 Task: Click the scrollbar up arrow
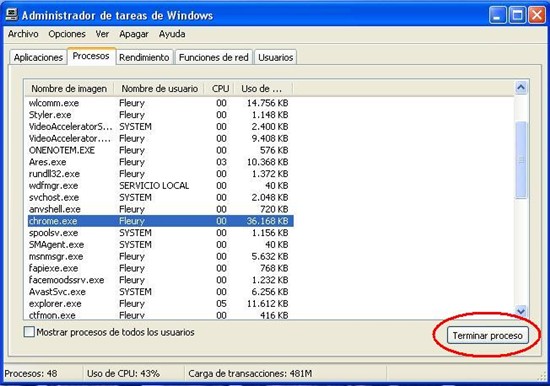tap(521, 87)
